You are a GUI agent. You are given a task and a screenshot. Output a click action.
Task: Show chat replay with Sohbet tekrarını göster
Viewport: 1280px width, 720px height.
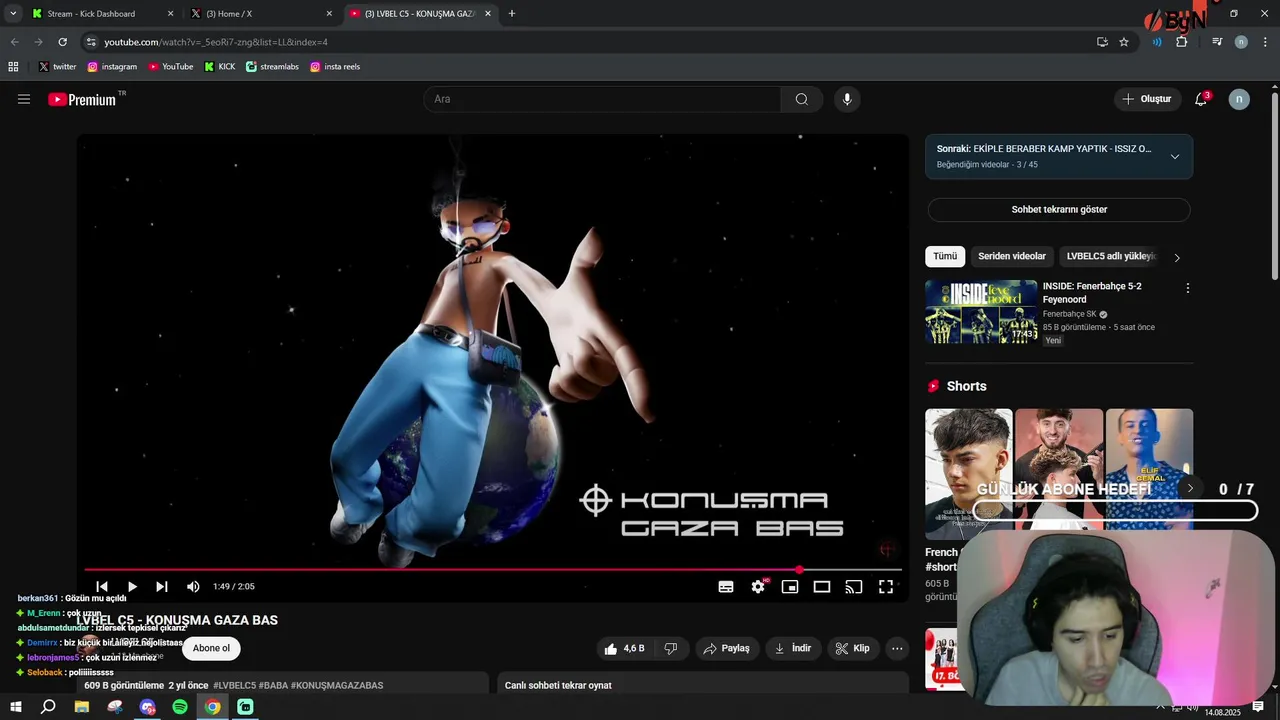click(1059, 210)
